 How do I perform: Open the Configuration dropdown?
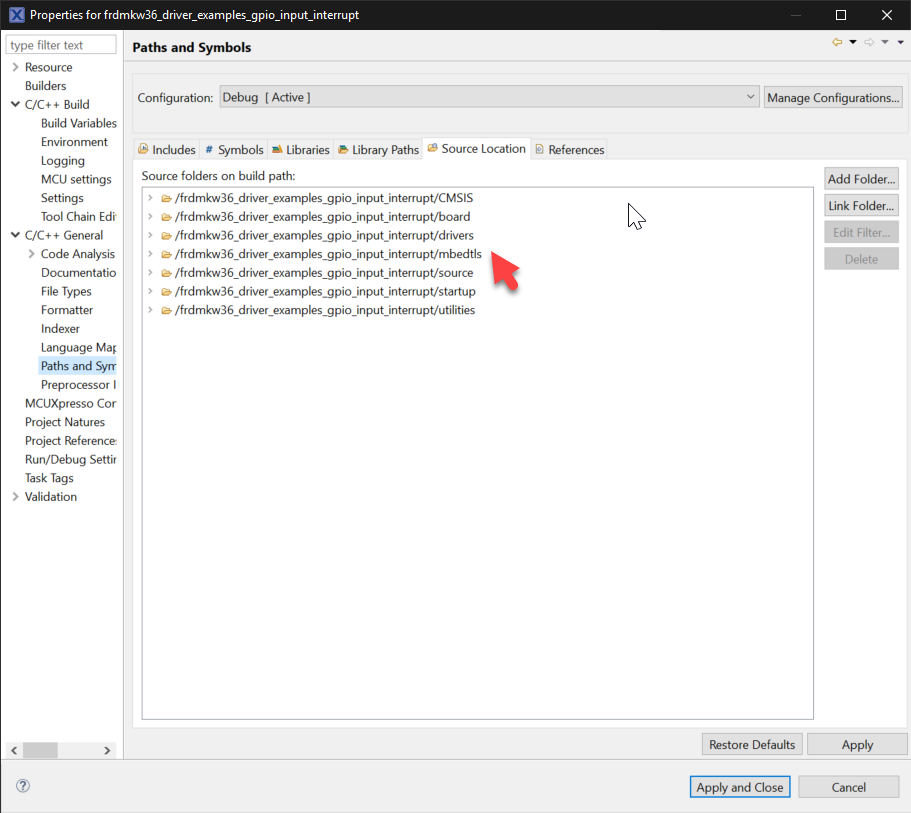(489, 97)
